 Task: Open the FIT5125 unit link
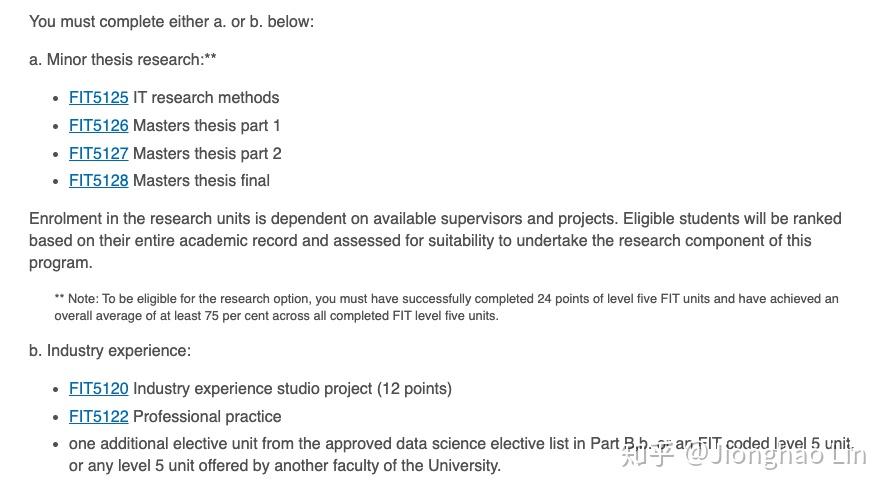click(x=98, y=98)
